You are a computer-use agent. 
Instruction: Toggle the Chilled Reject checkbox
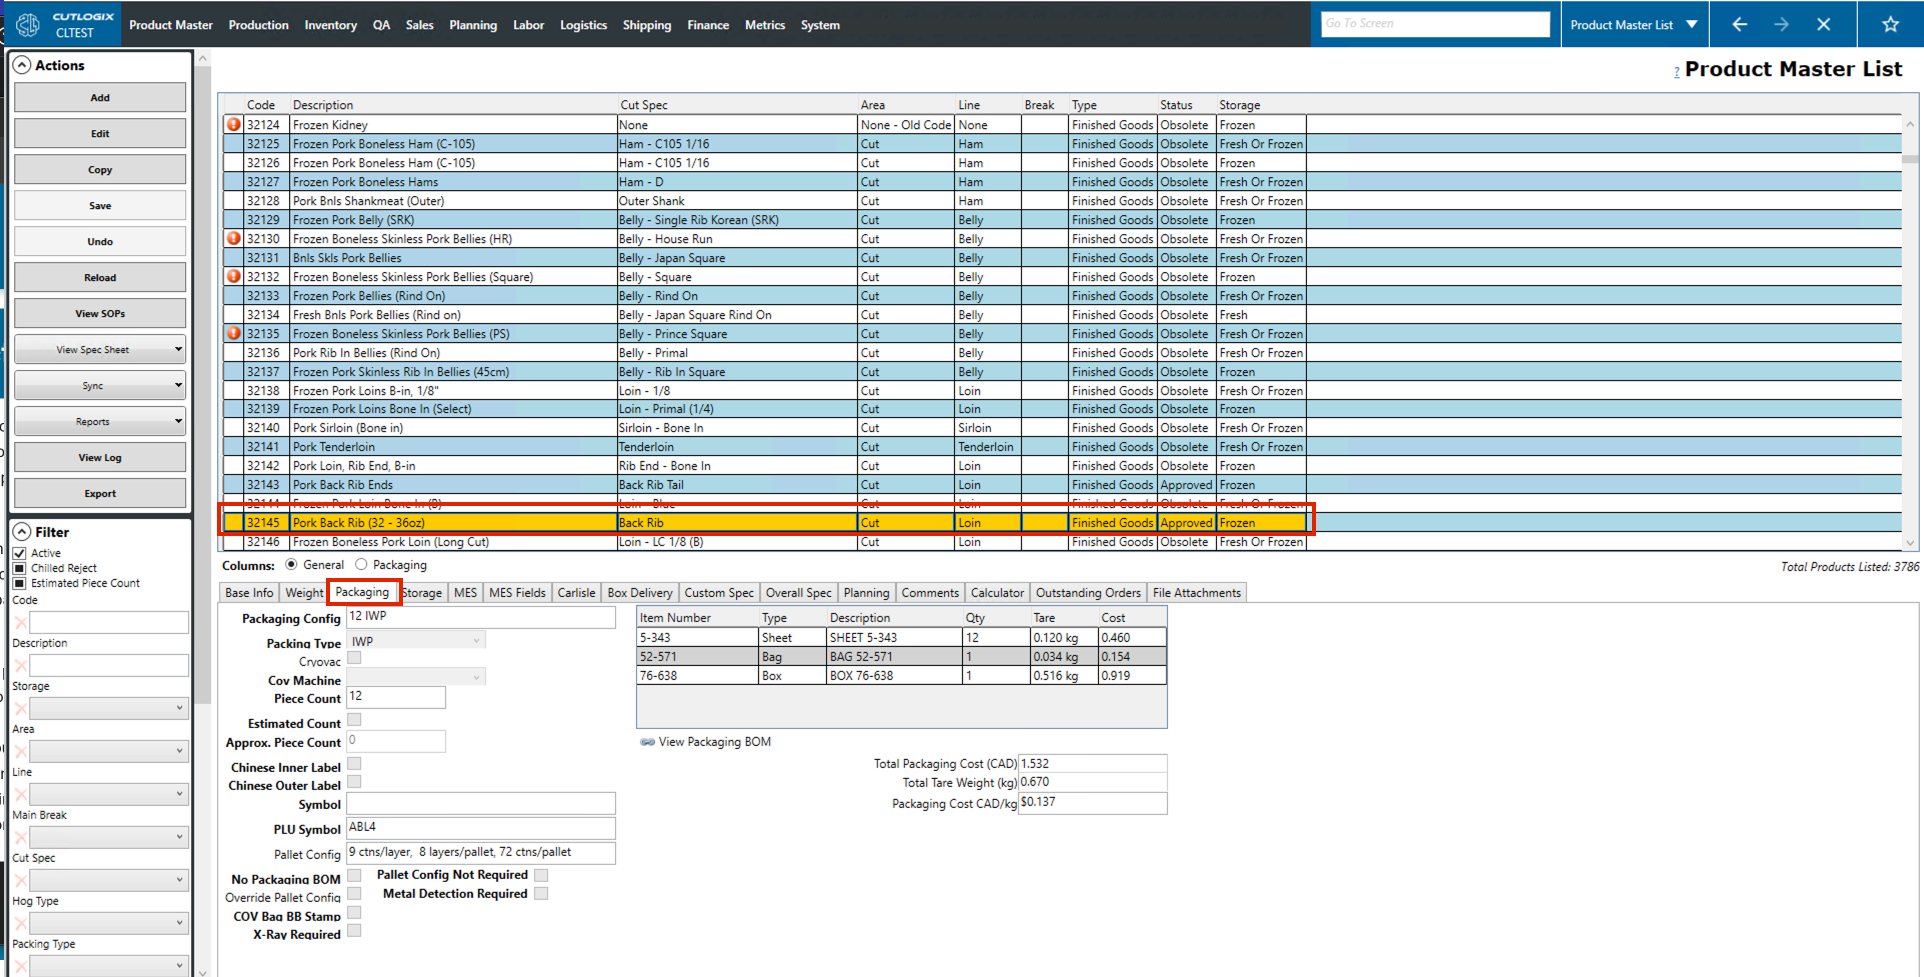[20, 568]
